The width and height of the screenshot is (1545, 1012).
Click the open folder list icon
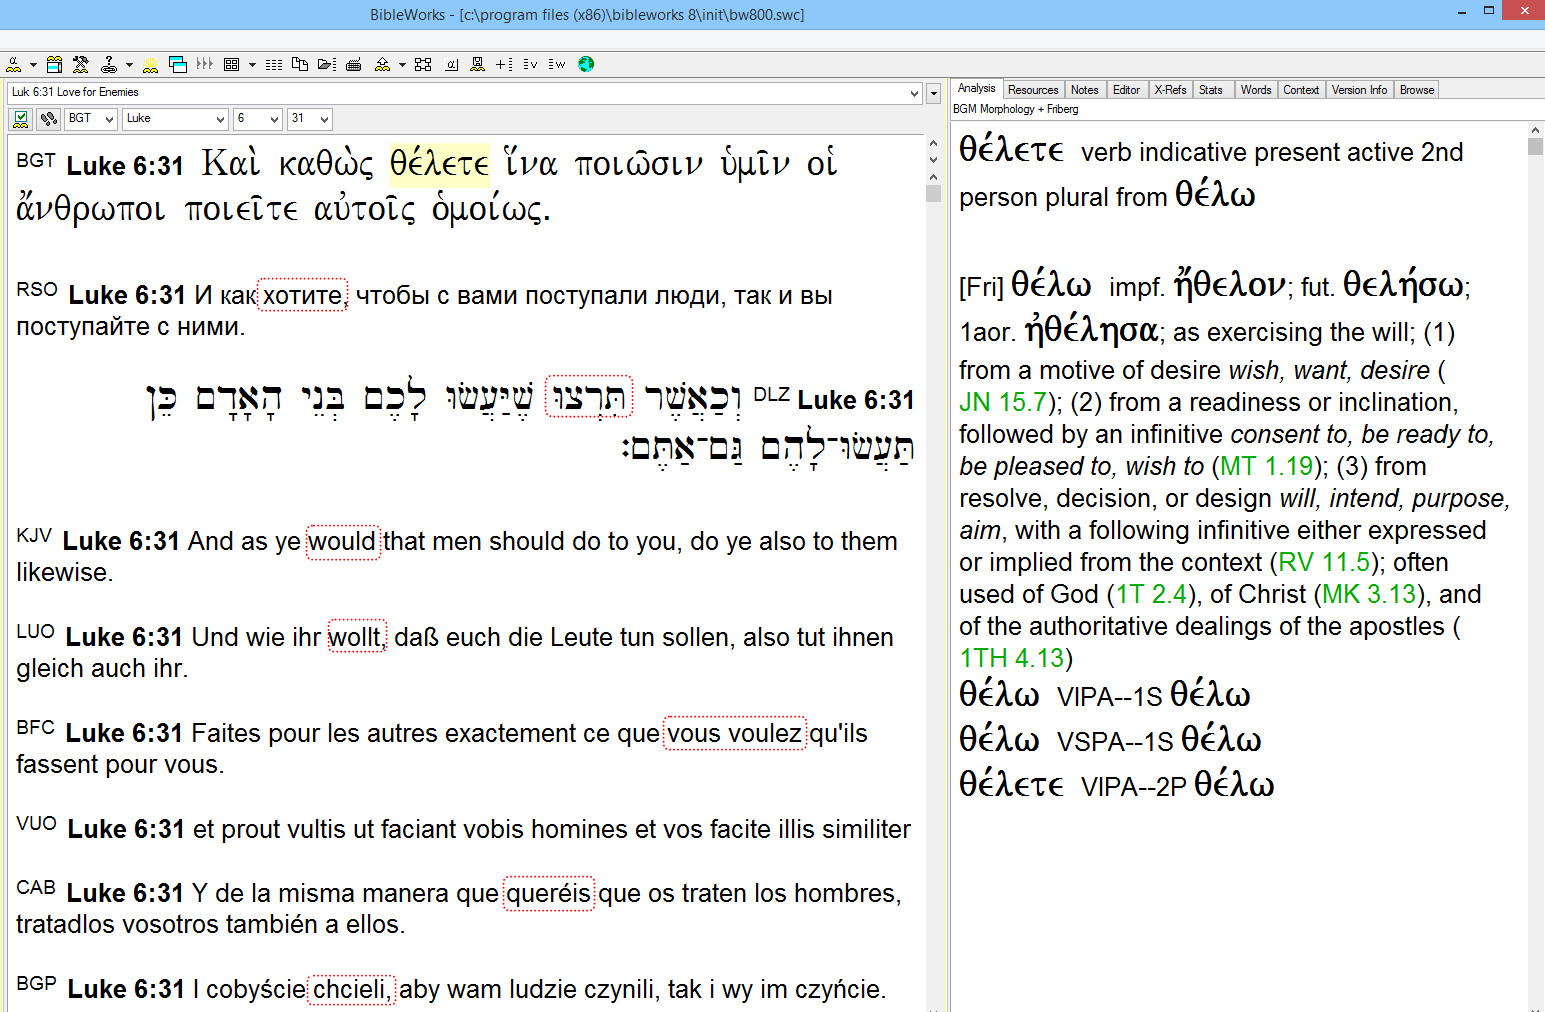point(327,64)
